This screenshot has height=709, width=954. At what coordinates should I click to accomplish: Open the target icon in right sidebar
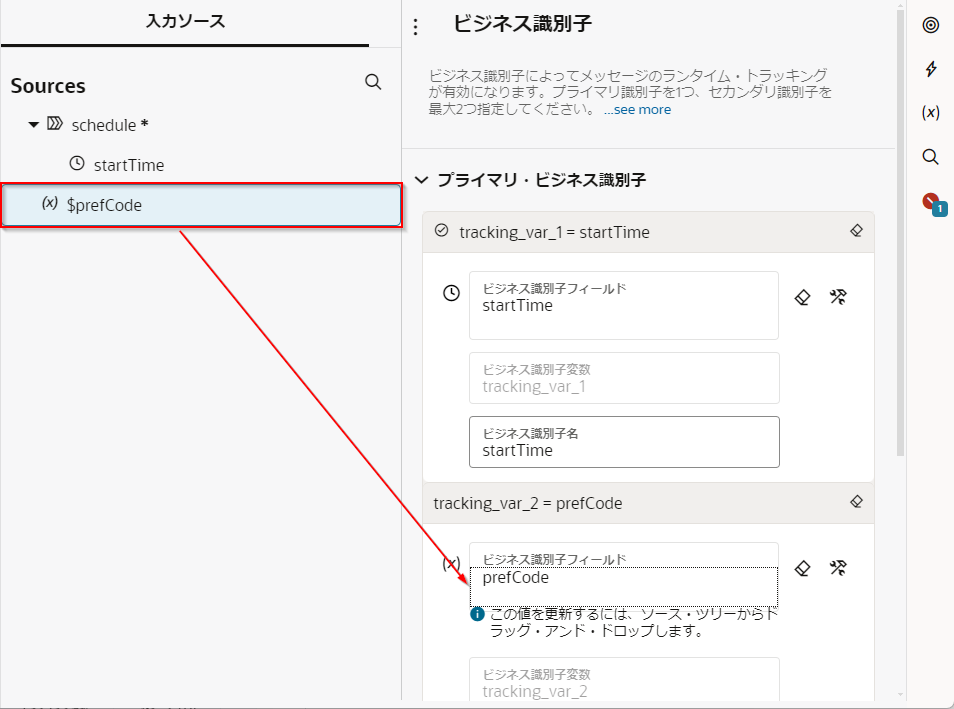point(930,25)
